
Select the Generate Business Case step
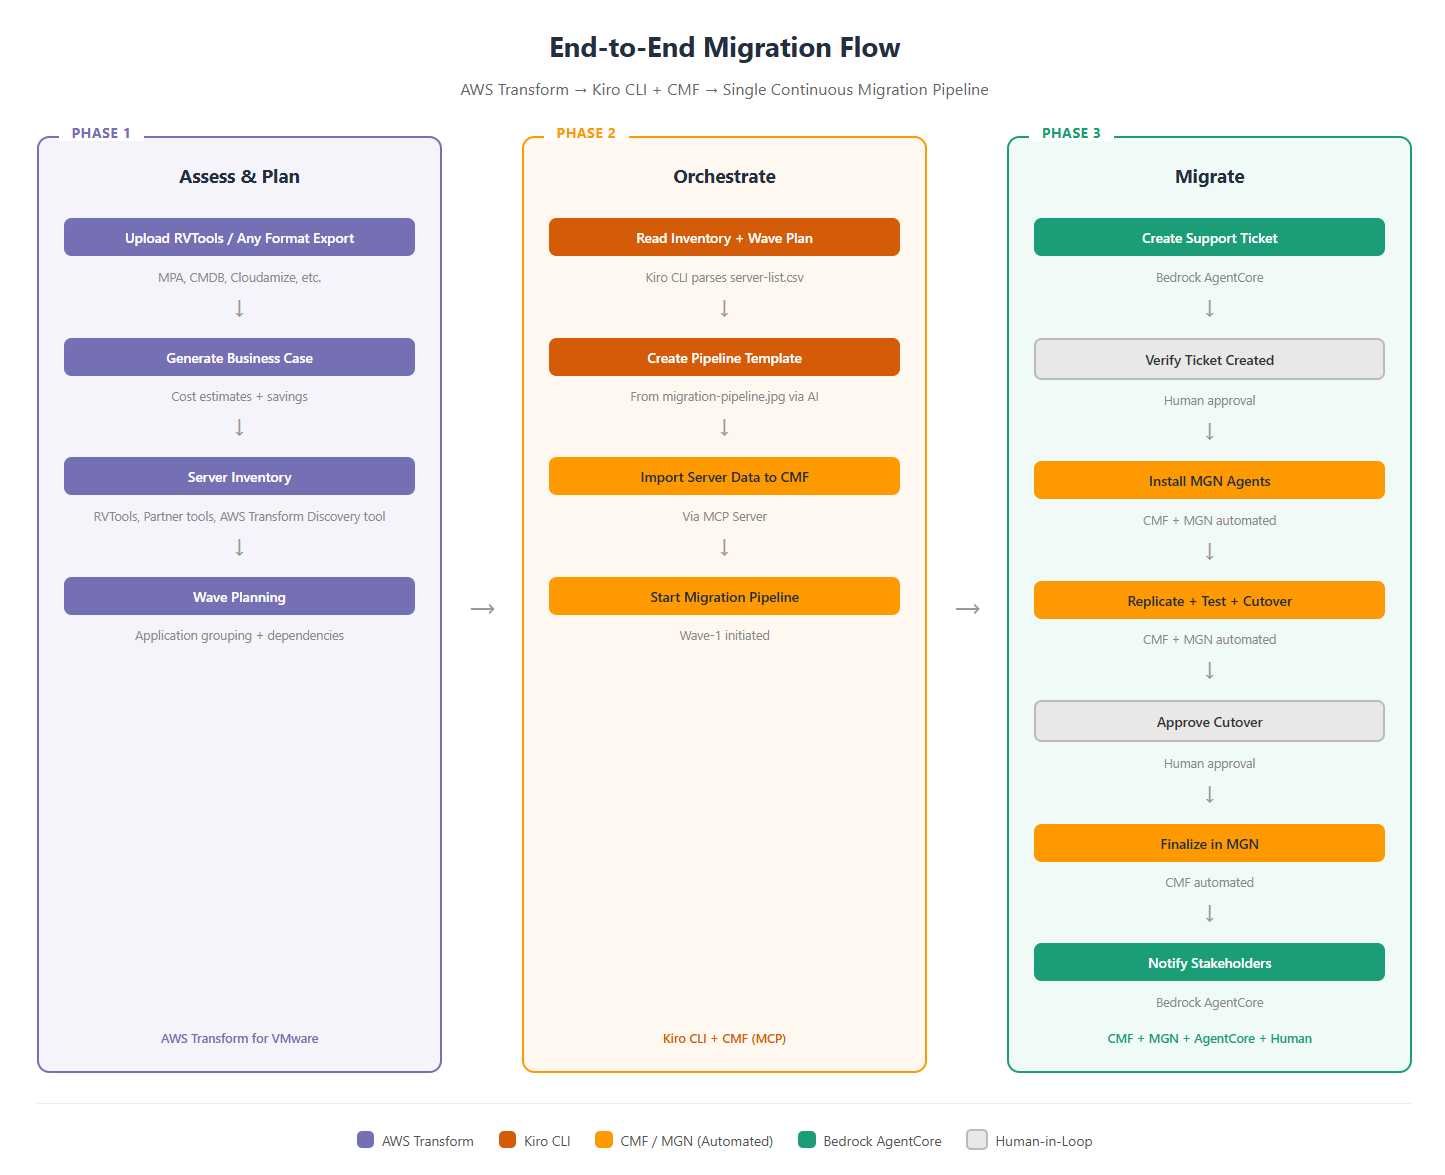239,357
